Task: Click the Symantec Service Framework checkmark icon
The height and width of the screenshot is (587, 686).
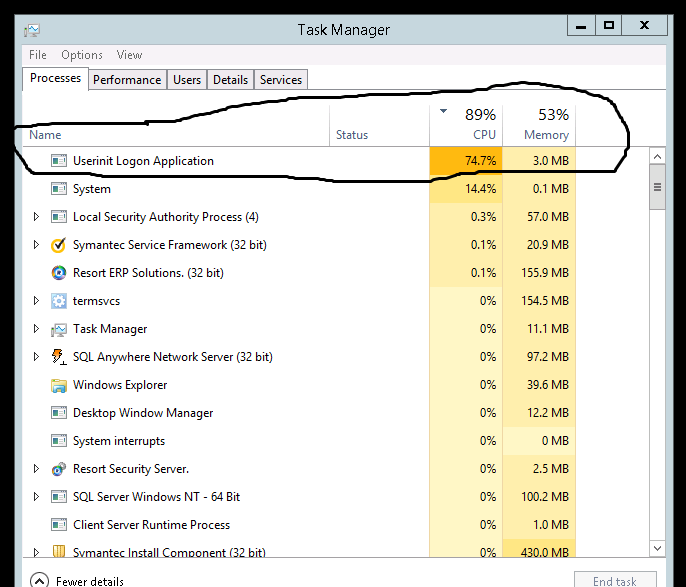Action: [59, 245]
